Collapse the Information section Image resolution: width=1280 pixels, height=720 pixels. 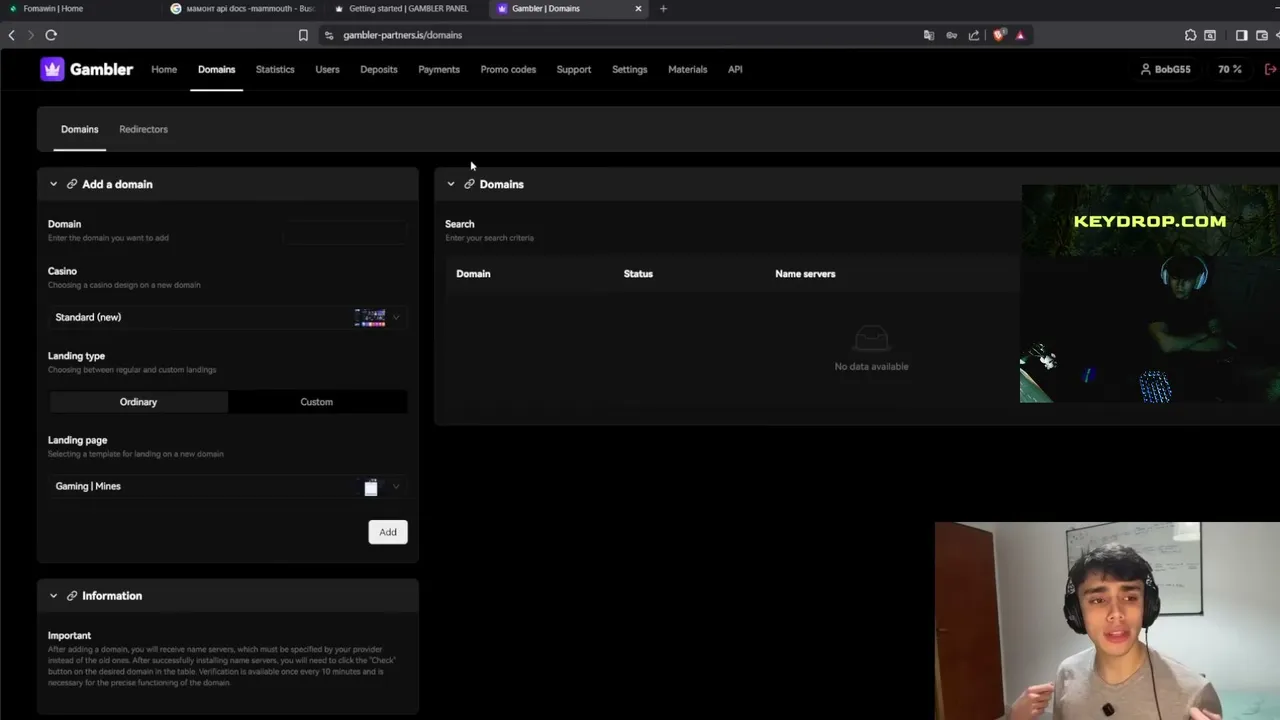pyautogui.click(x=54, y=596)
